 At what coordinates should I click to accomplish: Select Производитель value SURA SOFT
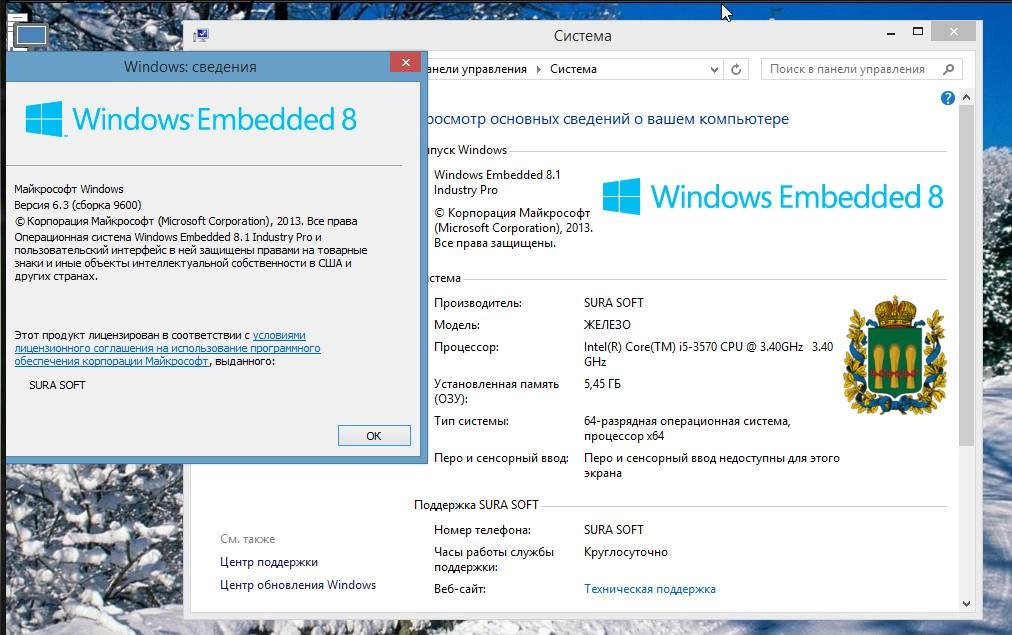click(614, 303)
